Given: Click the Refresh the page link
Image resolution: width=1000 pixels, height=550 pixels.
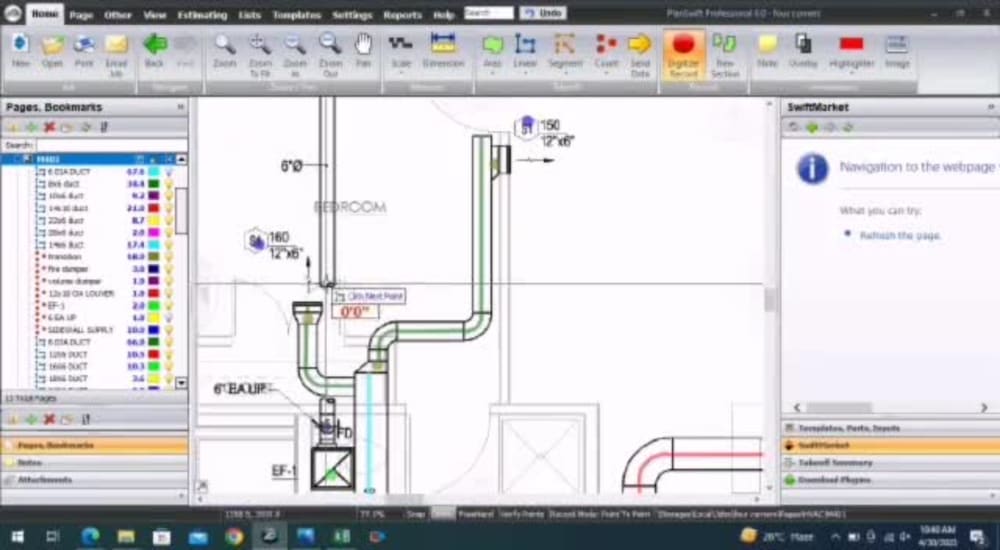Looking at the screenshot, I should [900, 235].
